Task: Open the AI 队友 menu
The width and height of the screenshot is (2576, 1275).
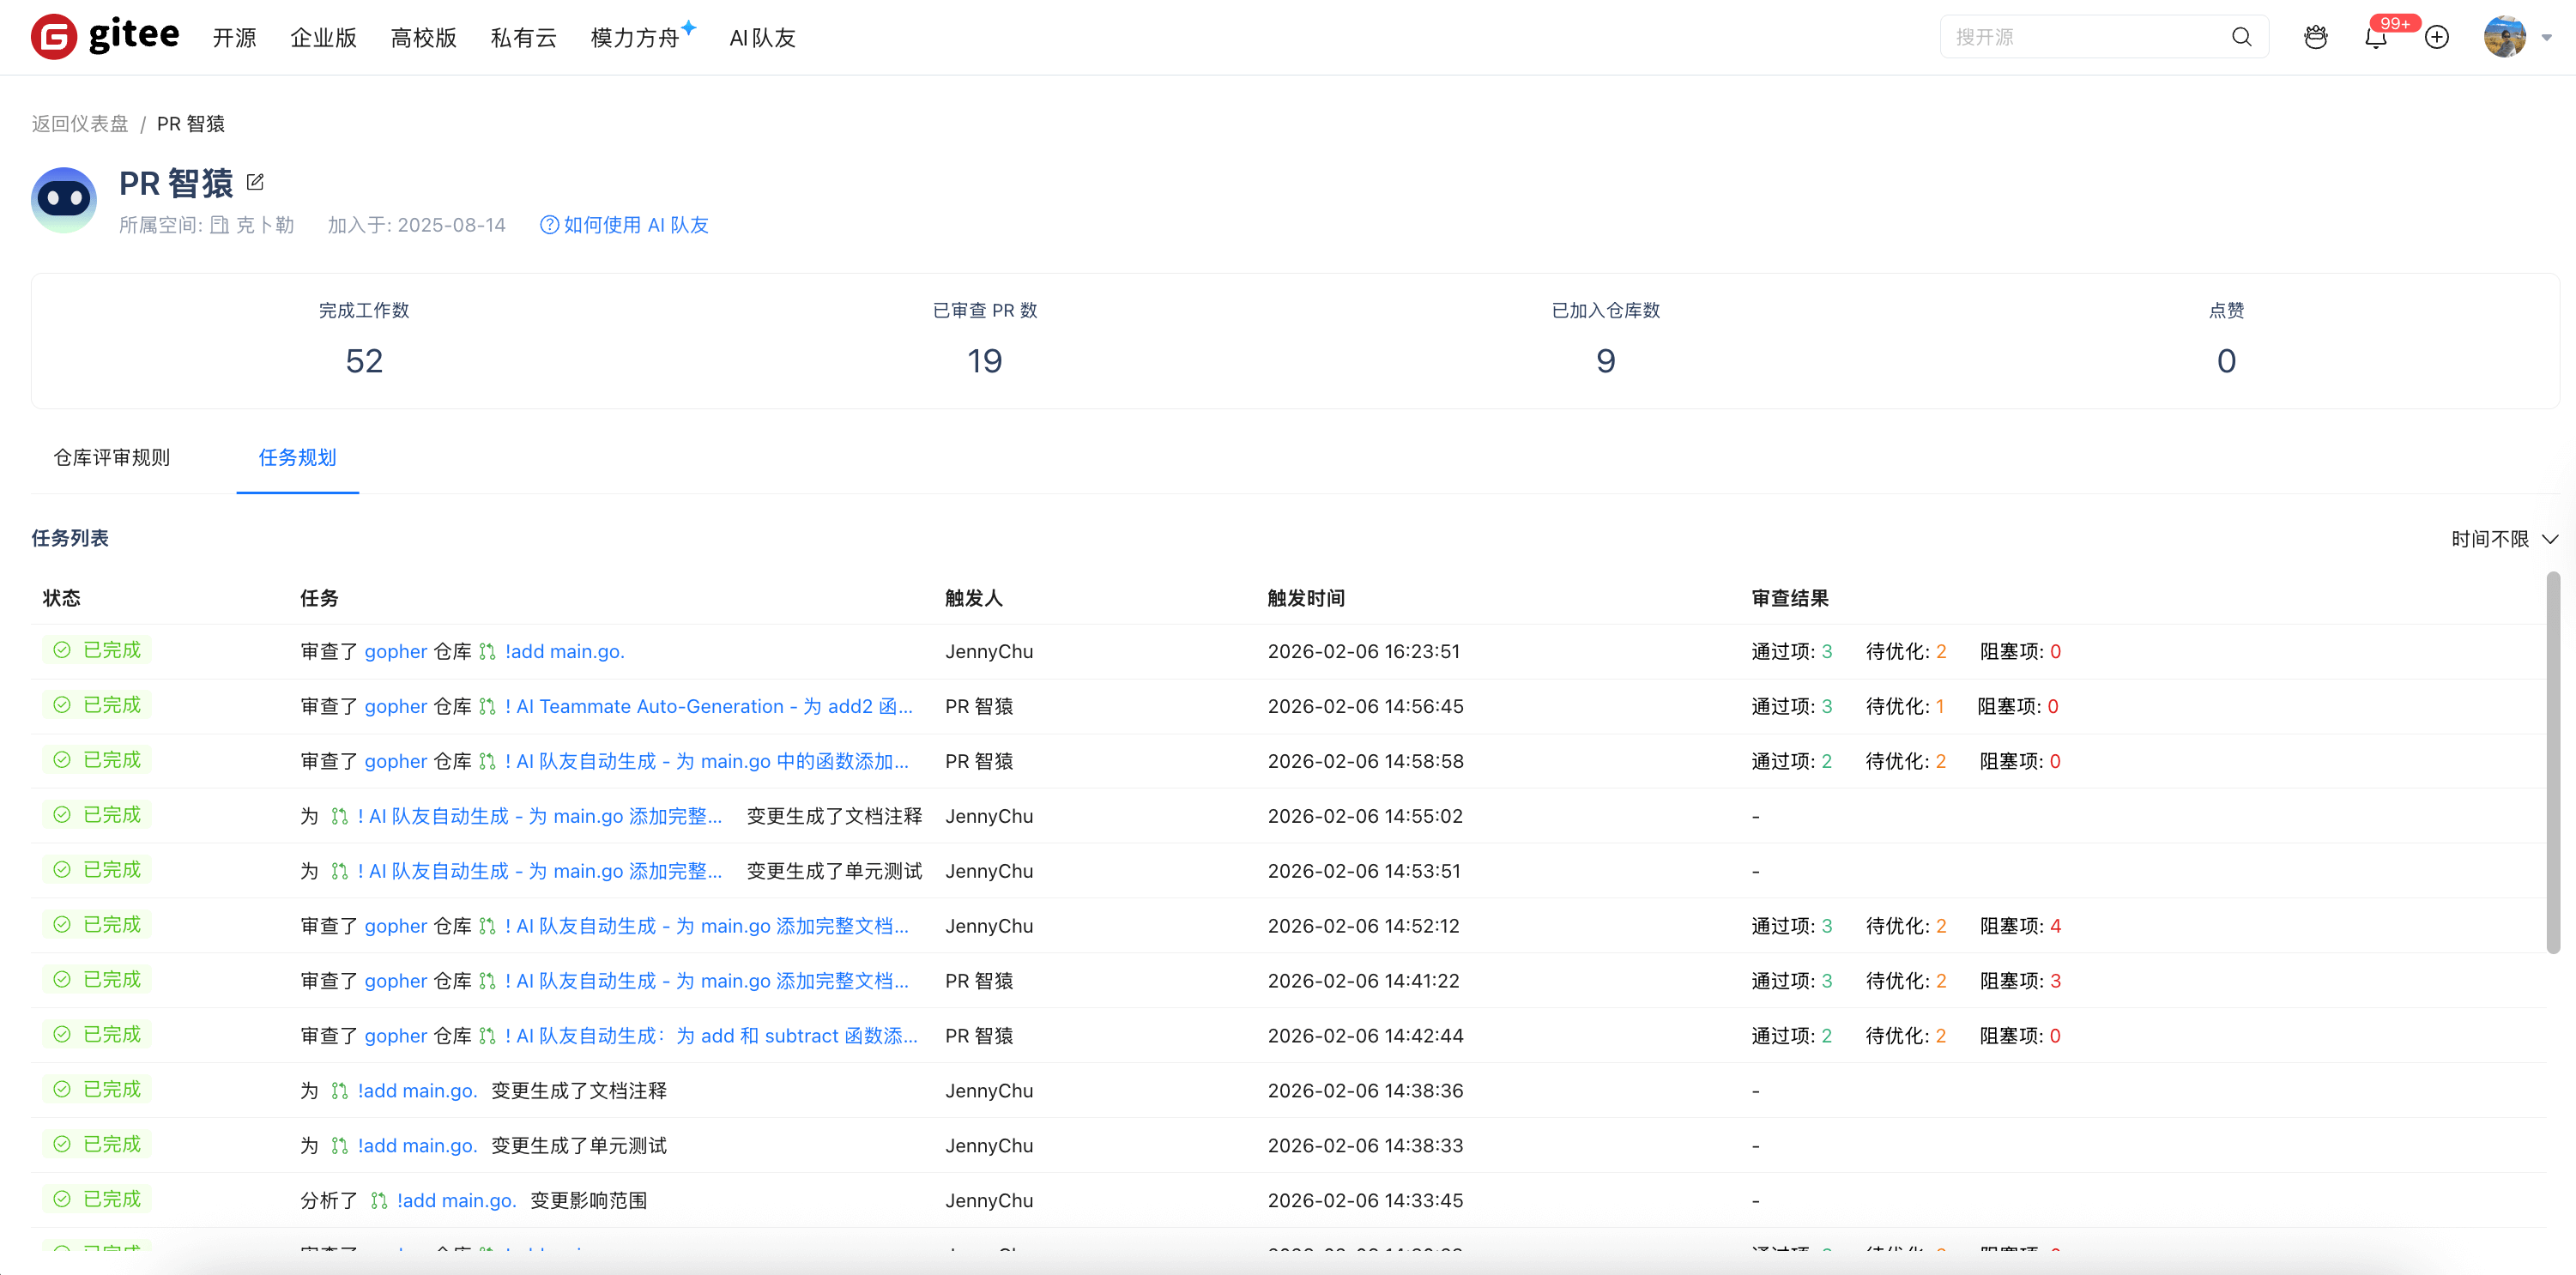Action: click(762, 38)
